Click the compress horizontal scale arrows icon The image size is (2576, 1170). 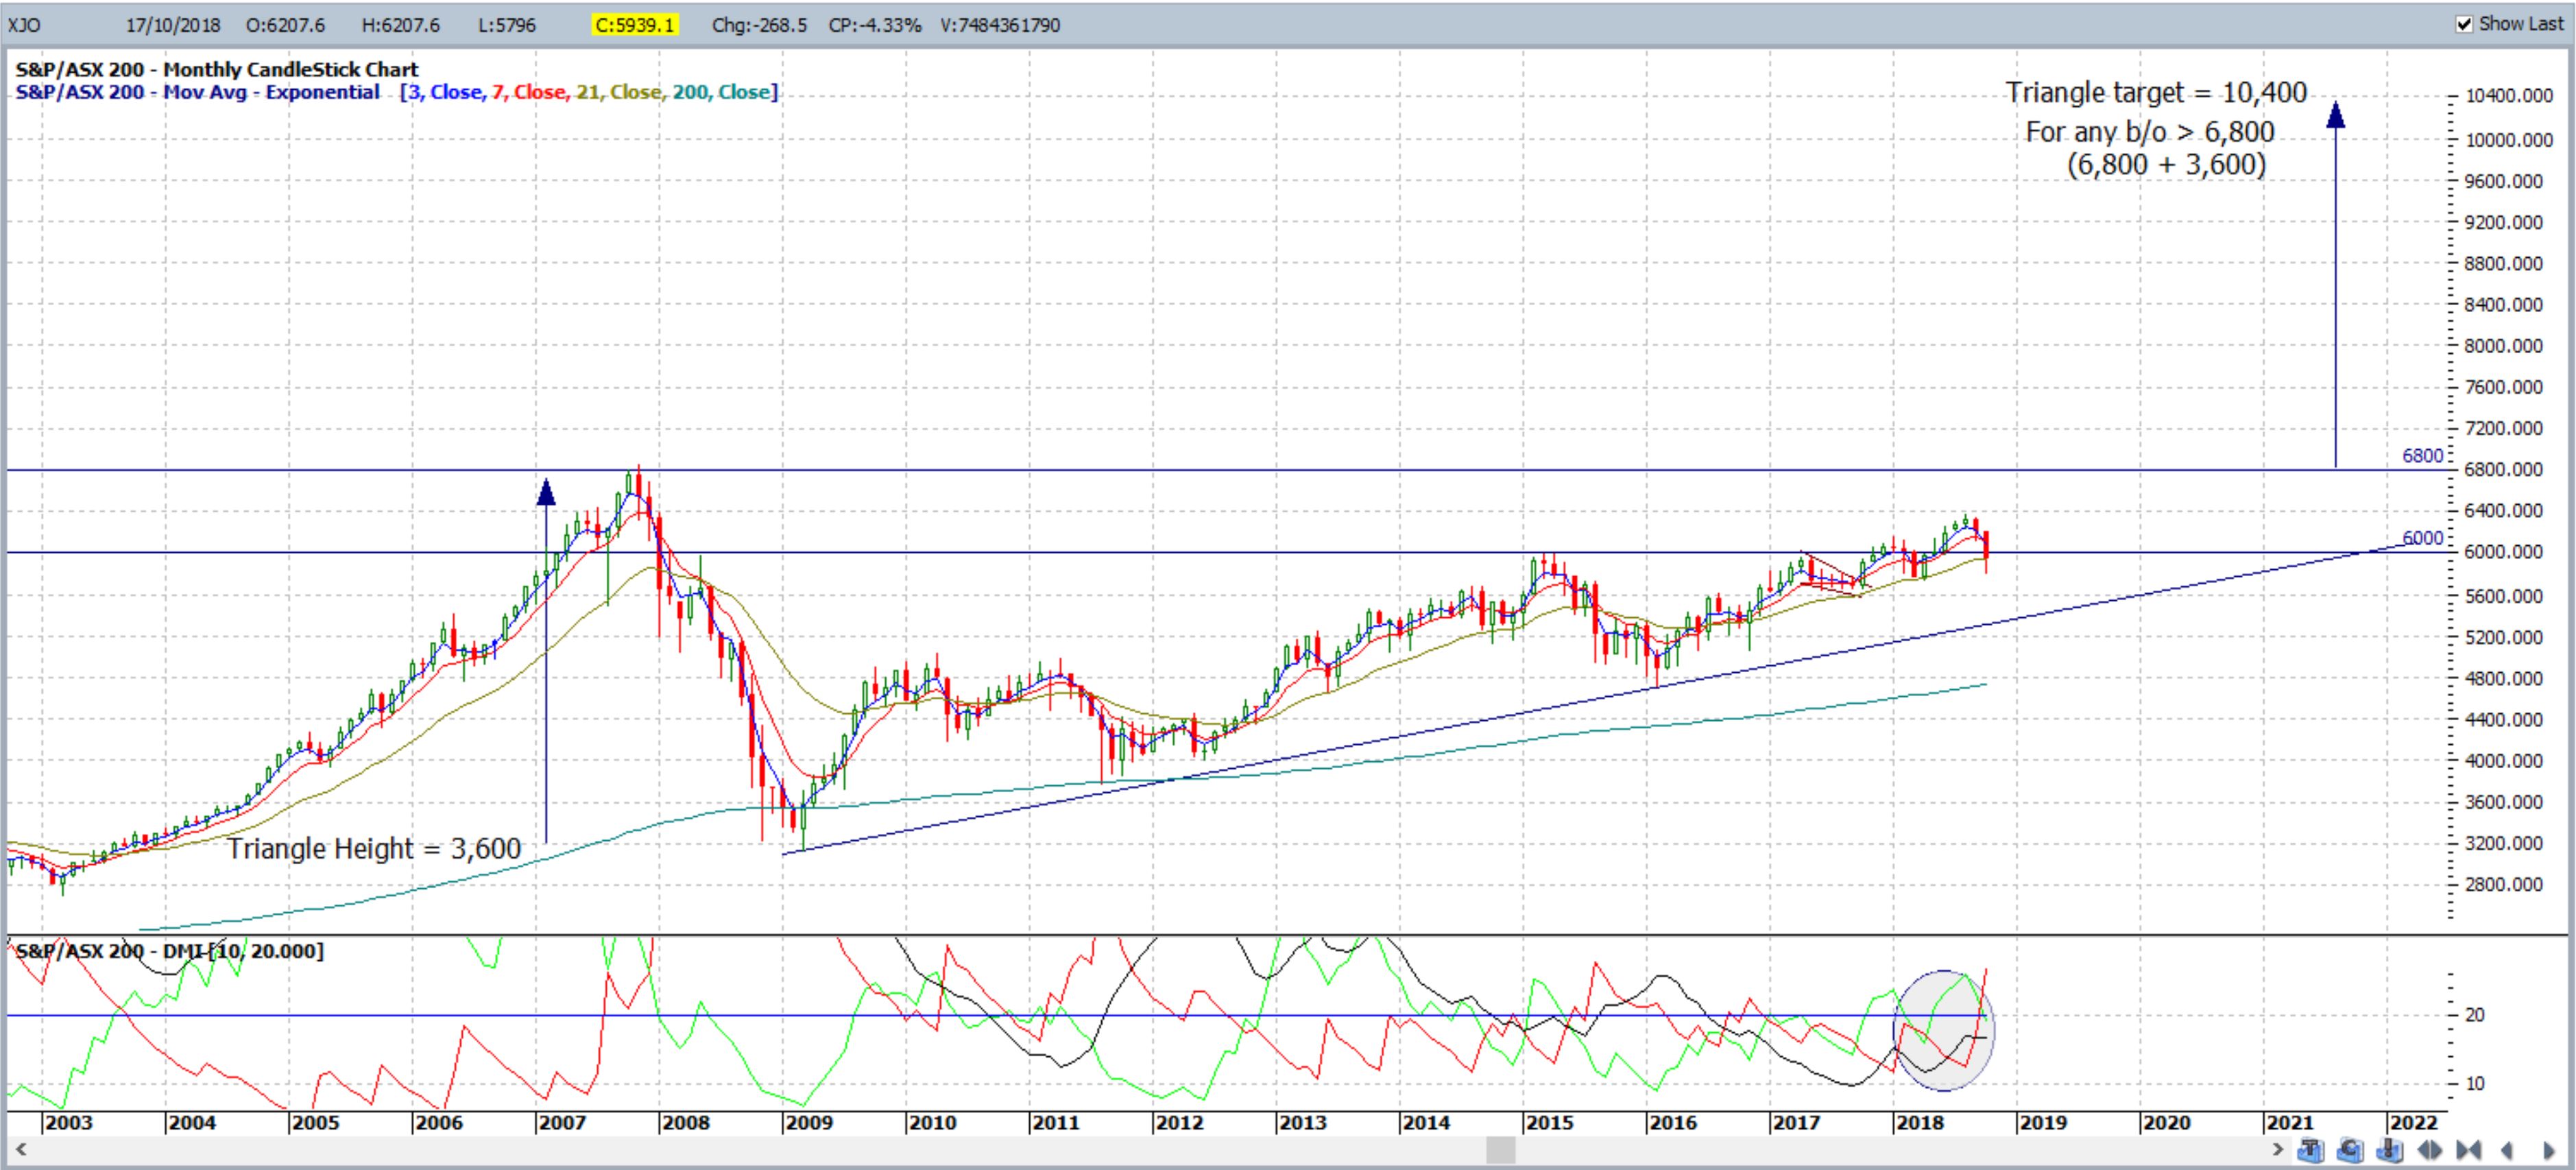point(2469,1150)
